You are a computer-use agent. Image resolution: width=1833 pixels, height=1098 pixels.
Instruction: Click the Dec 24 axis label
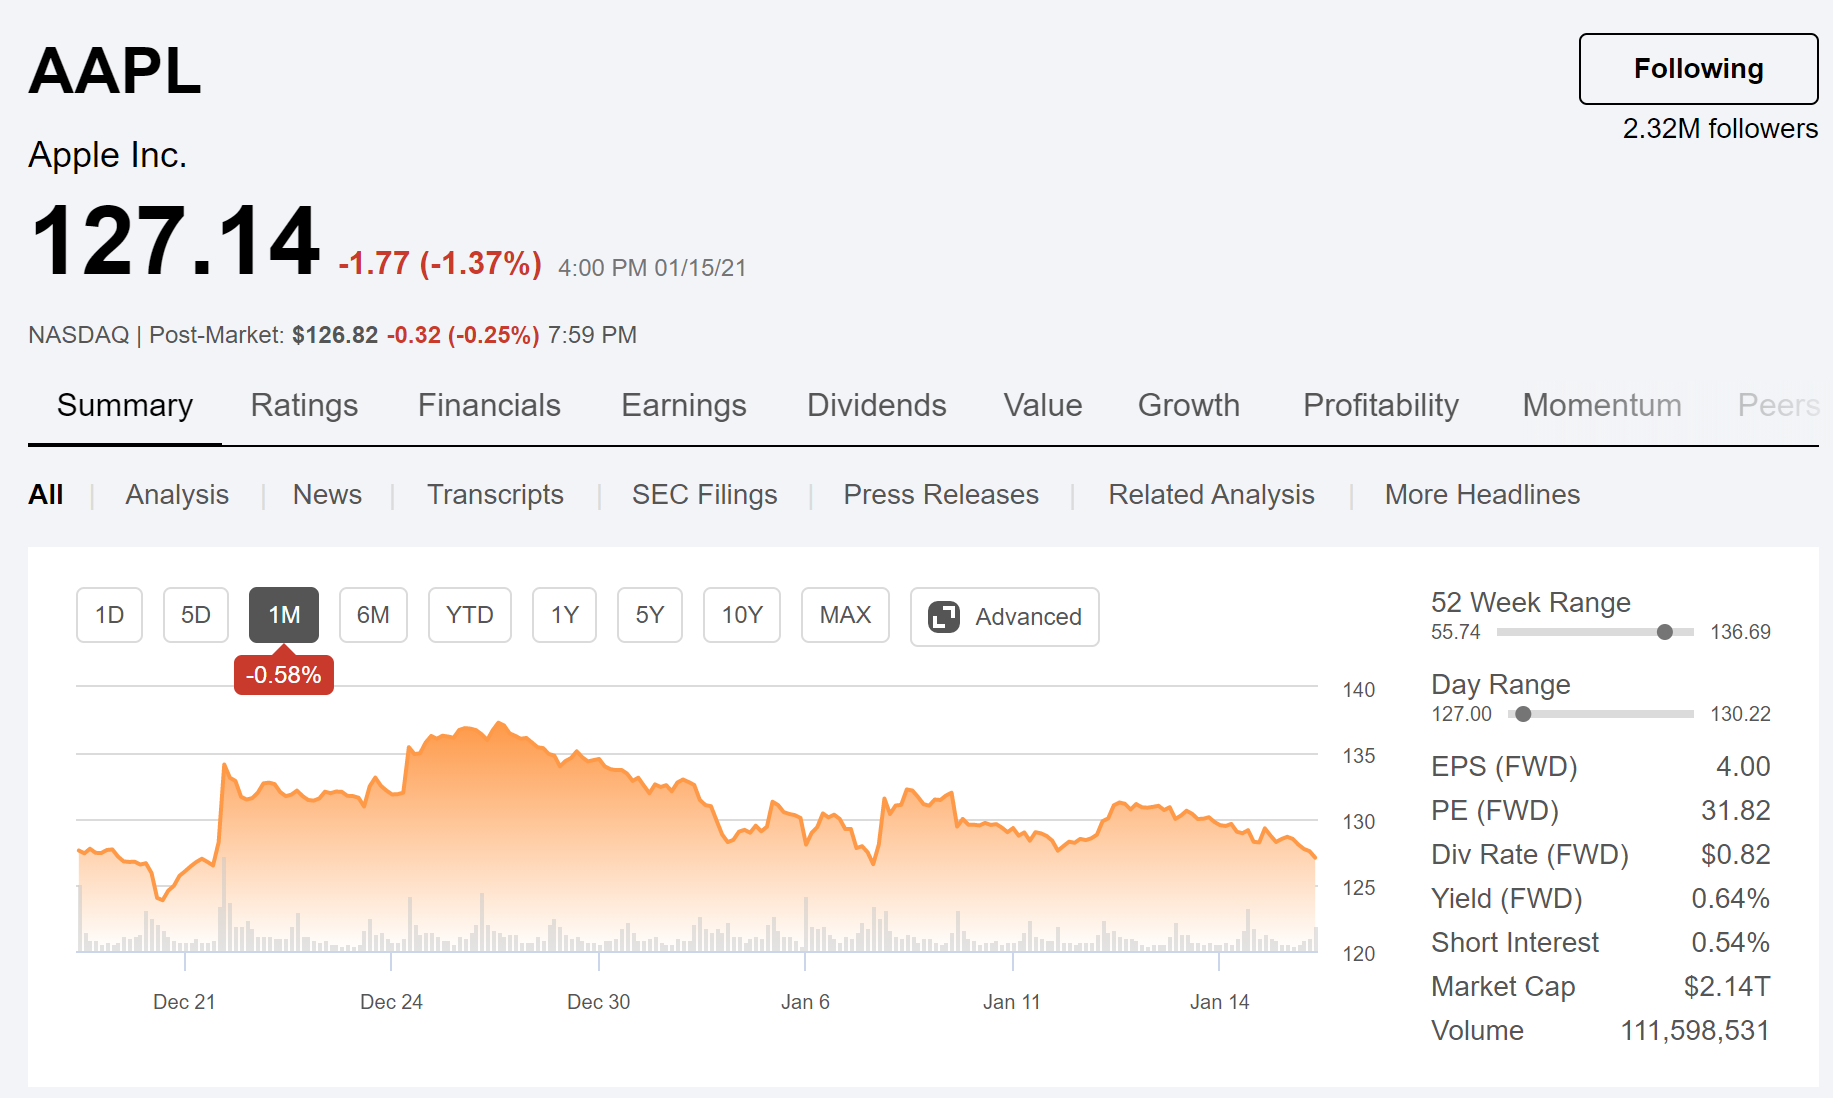coord(391,1002)
